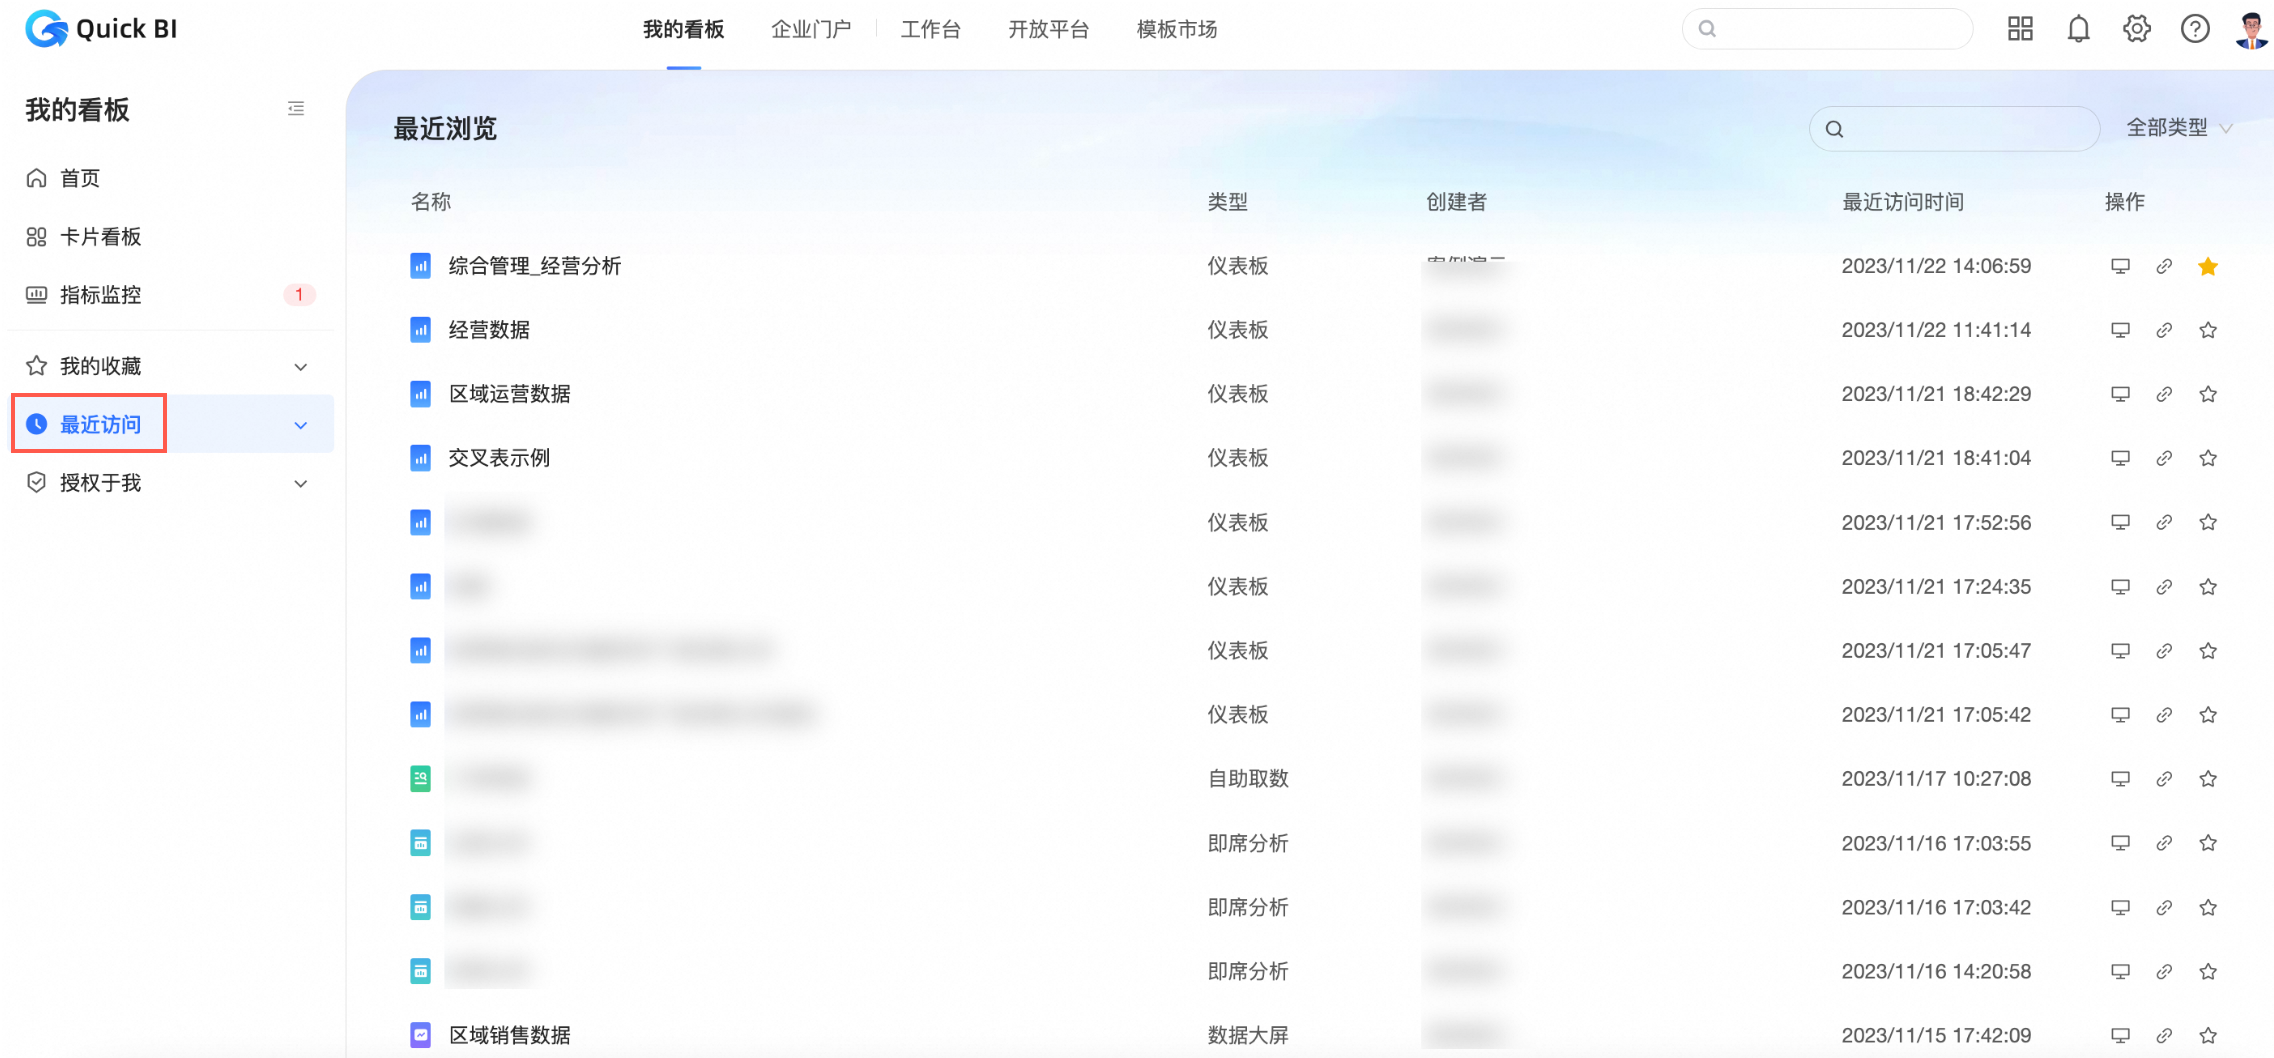Screen dimensions: 2274x1058
Task: Click the 名称 column header
Action: pos(431,202)
